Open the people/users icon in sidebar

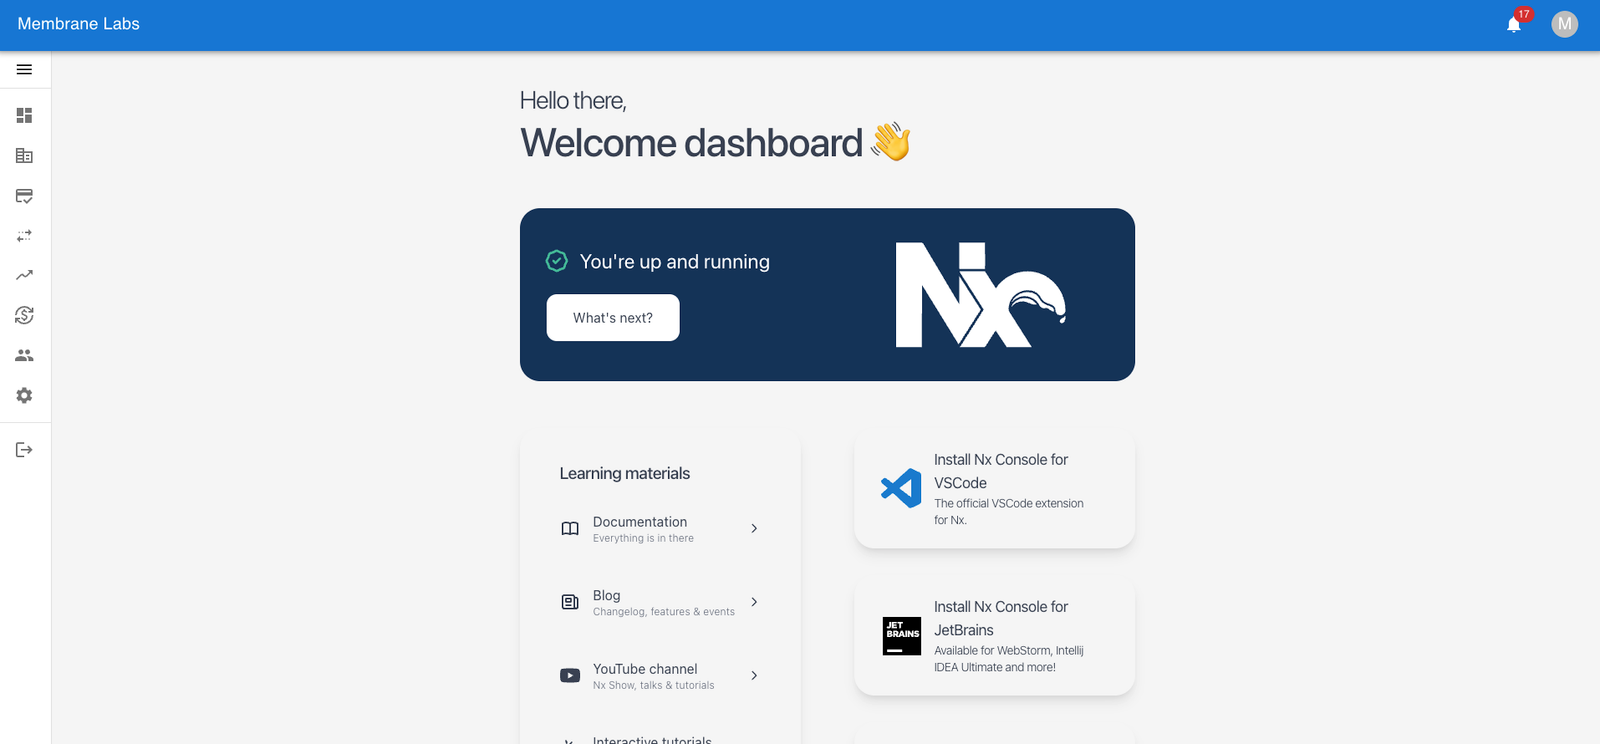click(x=24, y=355)
